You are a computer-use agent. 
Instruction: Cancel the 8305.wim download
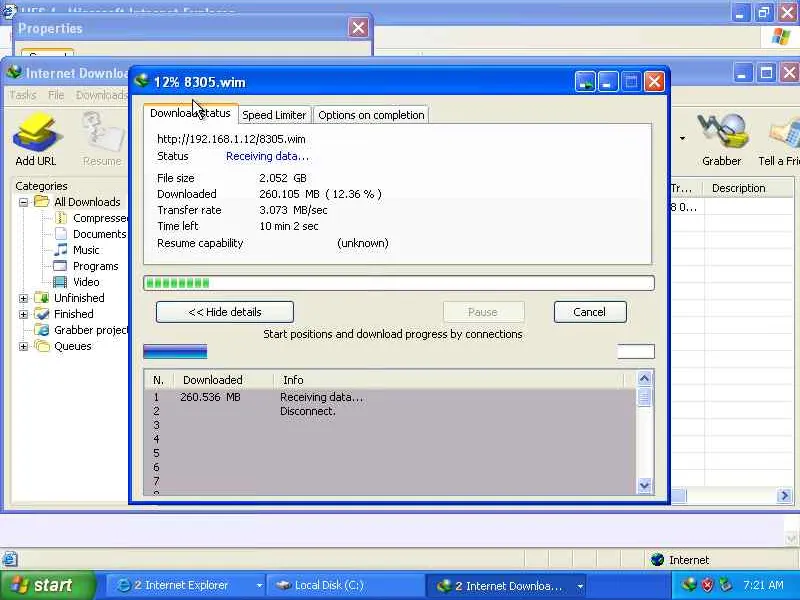pos(590,312)
